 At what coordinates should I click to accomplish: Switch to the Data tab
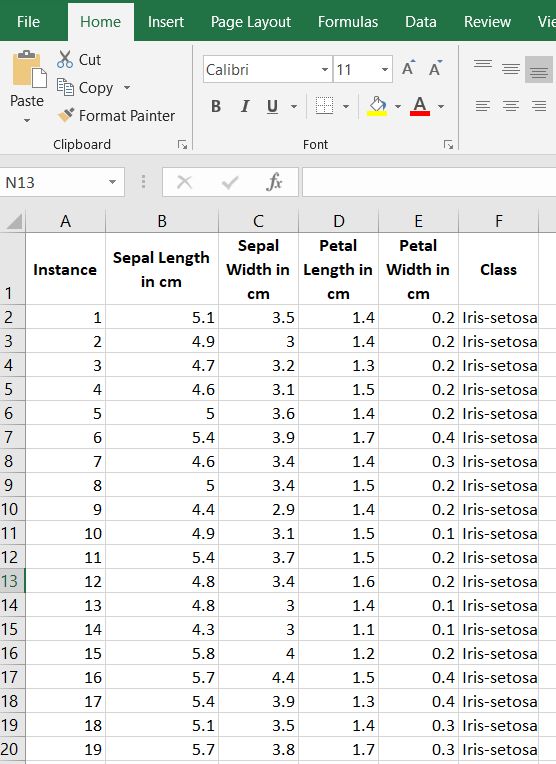421,22
